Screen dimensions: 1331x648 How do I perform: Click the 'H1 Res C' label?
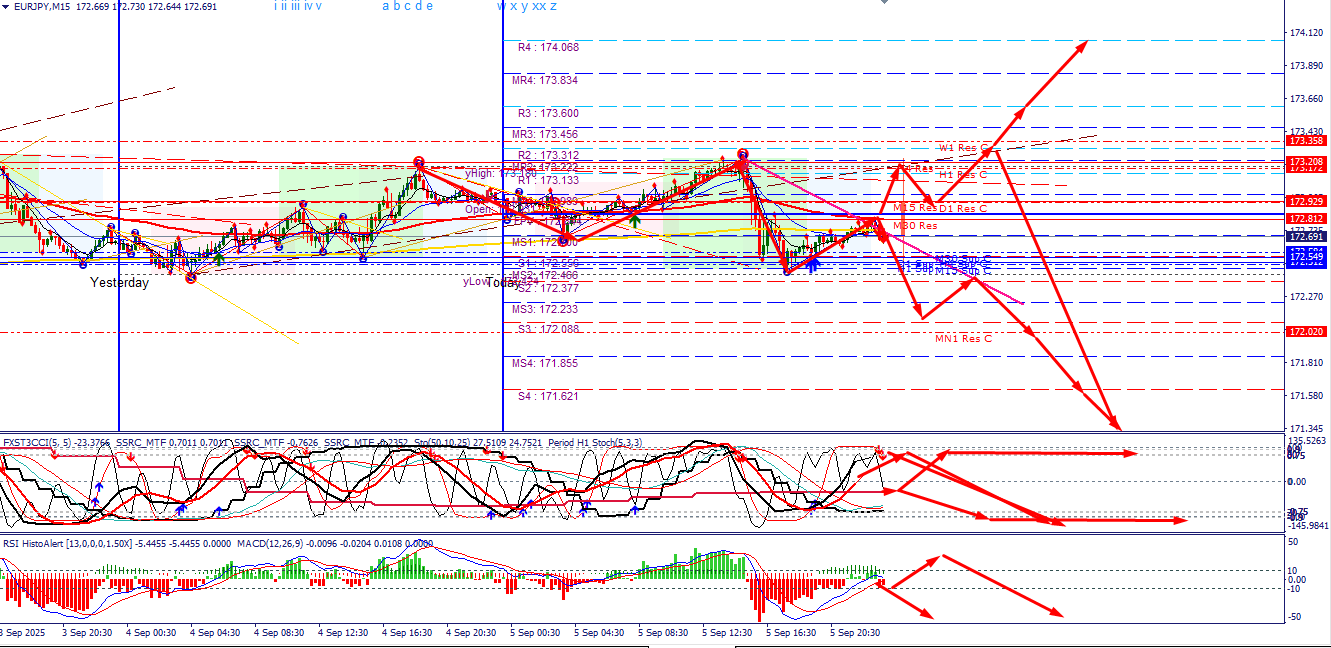(x=964, y=174)
